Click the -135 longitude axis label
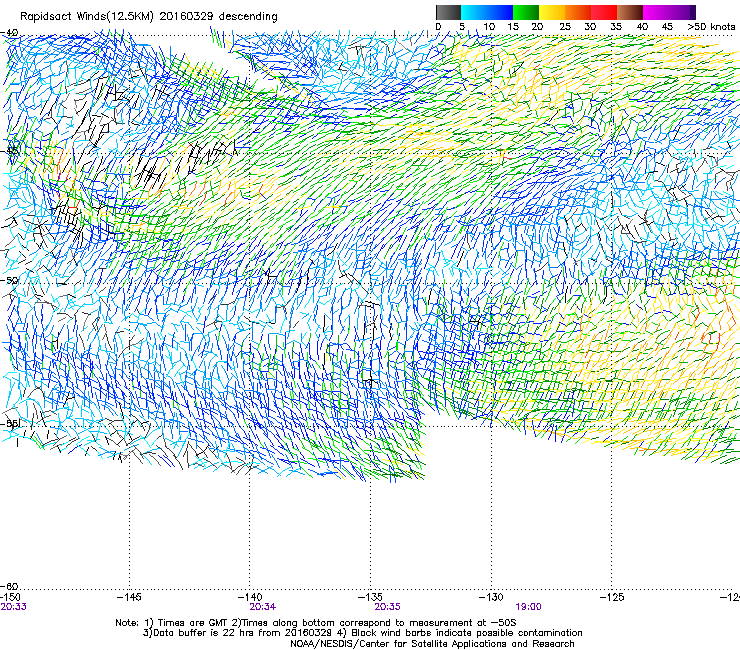 click(x=370, y=597)
